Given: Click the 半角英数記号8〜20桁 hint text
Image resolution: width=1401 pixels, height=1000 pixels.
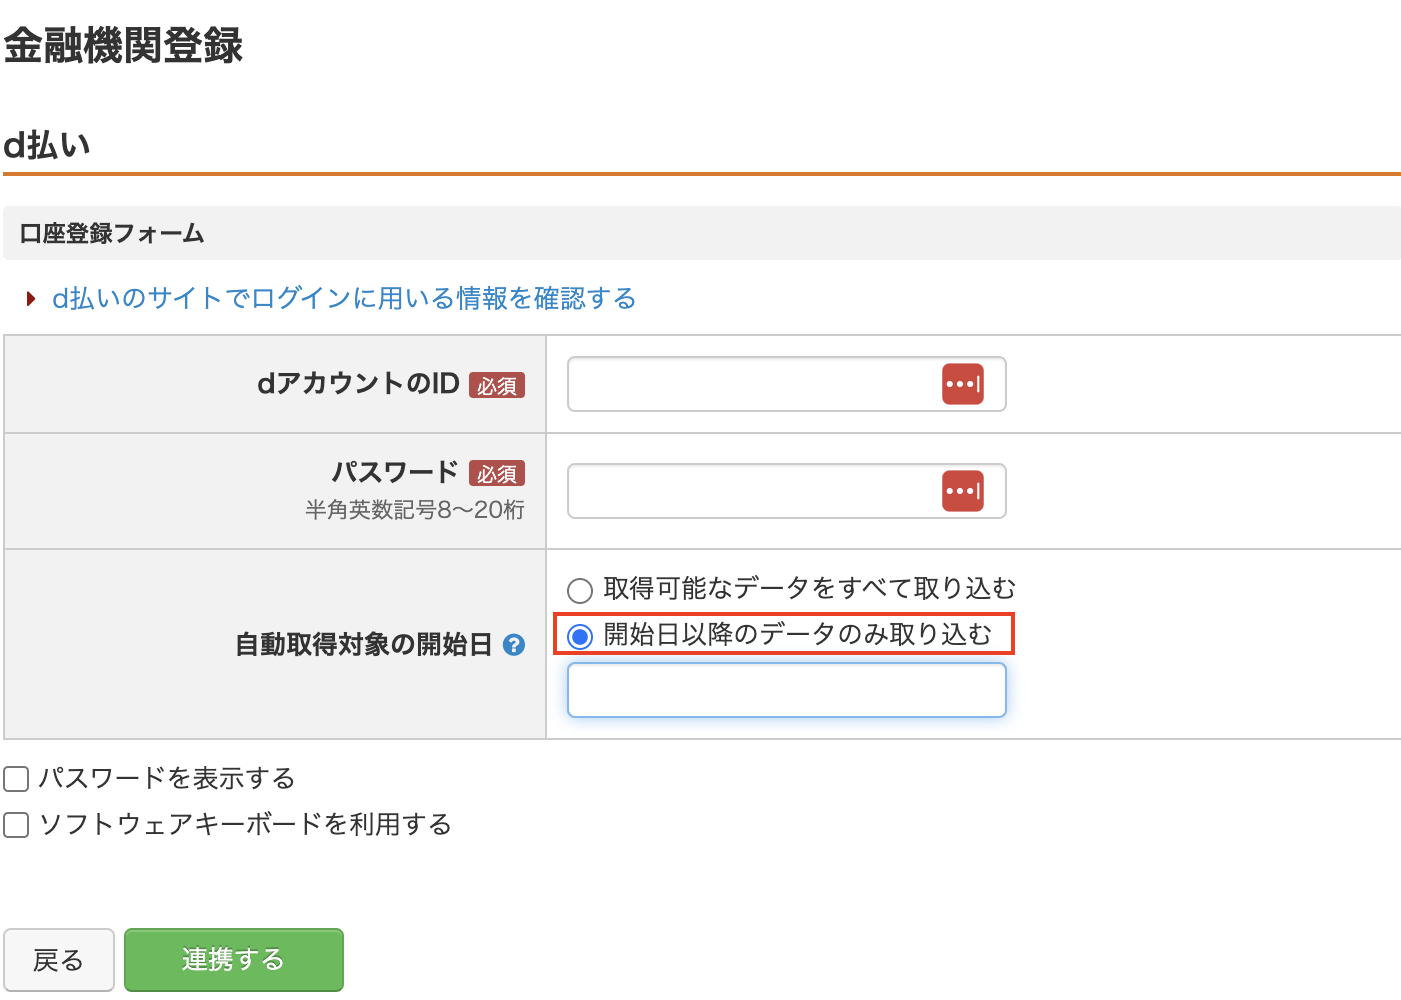Looking at the screenshot, I should [x=415, y=510].
